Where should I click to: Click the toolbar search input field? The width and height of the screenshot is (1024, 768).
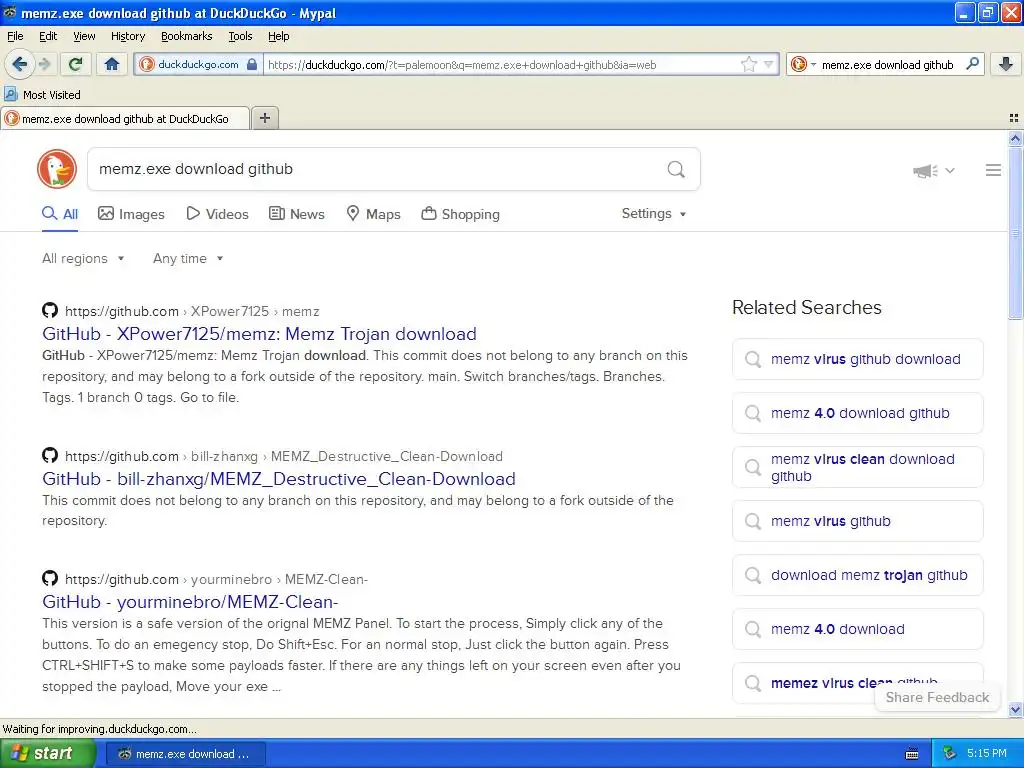point(888,65)
